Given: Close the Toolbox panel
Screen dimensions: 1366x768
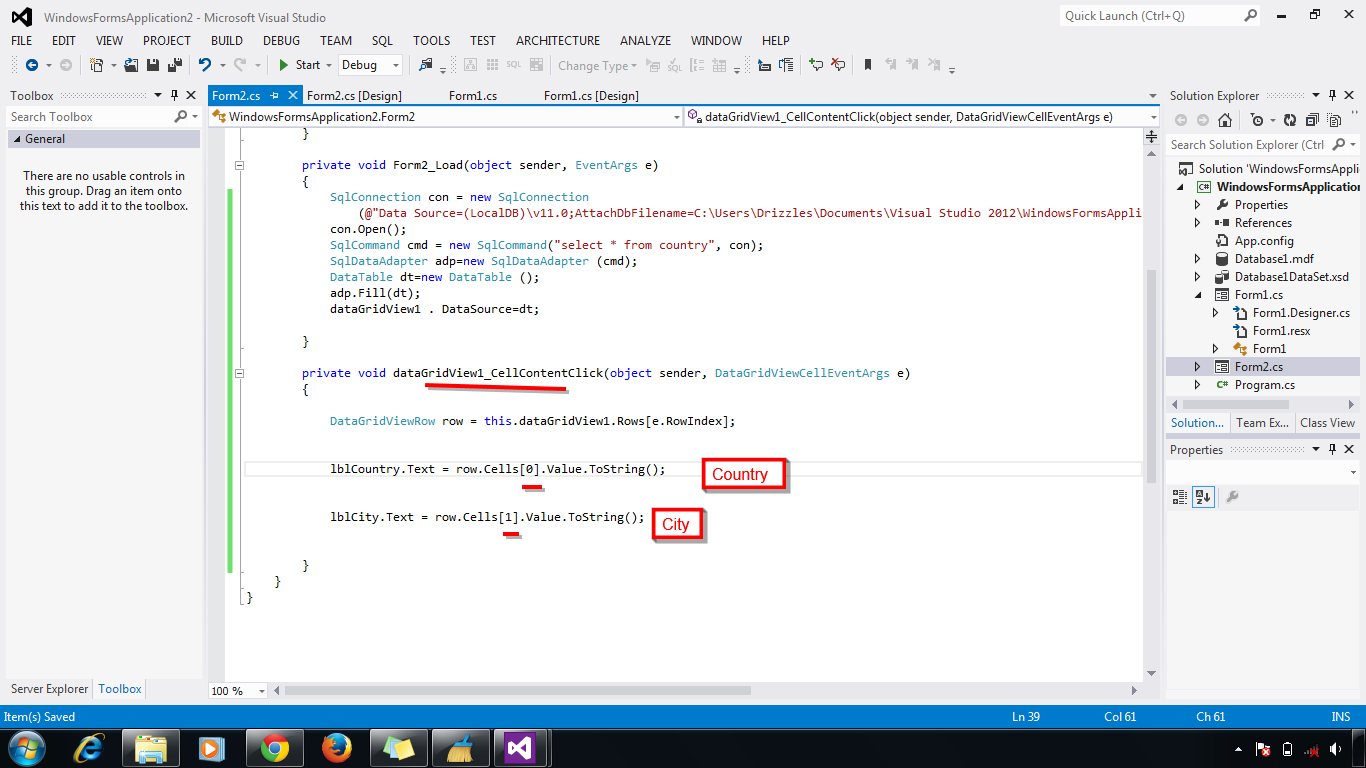Looking at the screenshot, I should [191, 96].
